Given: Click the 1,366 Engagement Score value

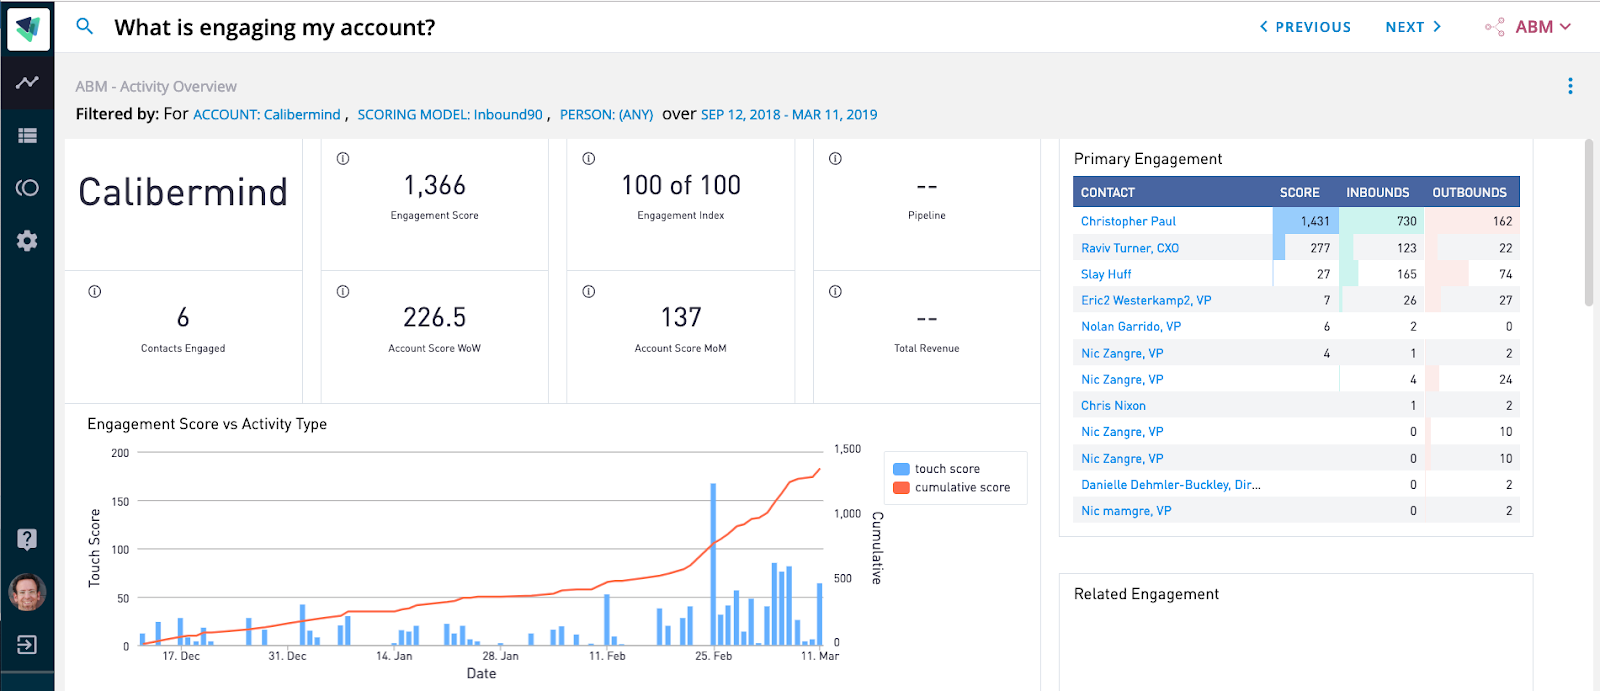Looking at the screenshot, I should tap(435, 185).
